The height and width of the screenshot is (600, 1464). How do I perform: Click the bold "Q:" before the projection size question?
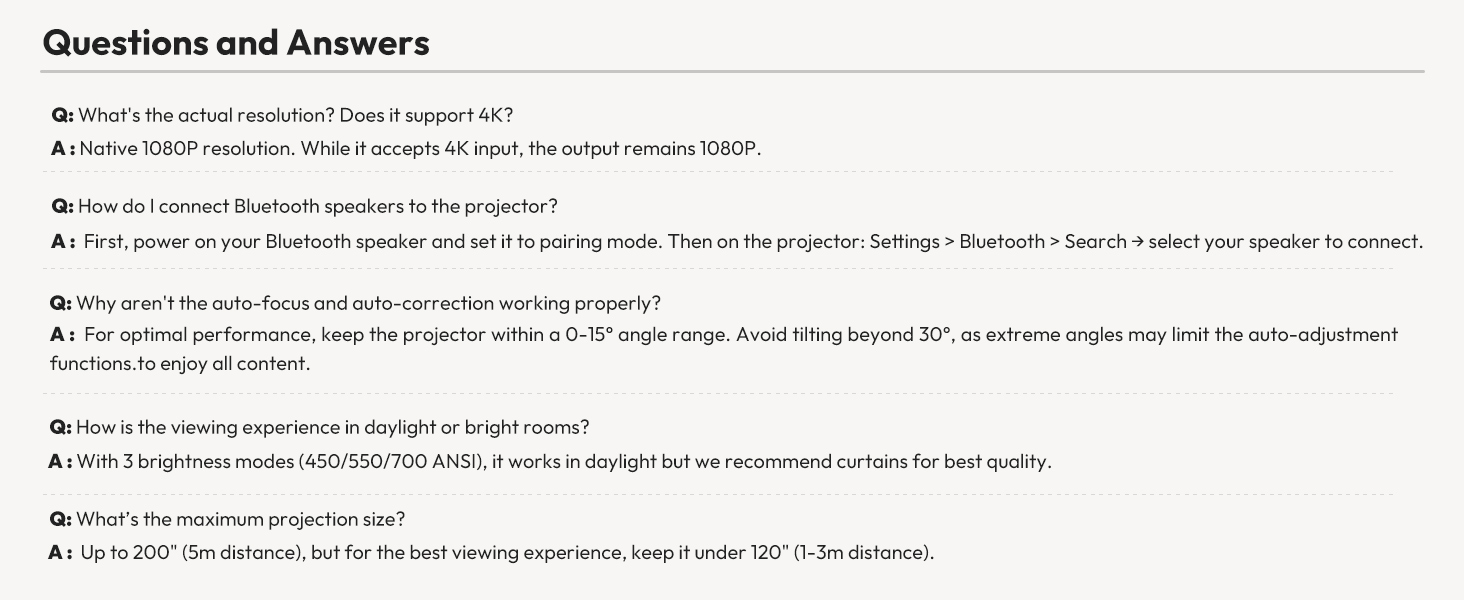(60, 519)
